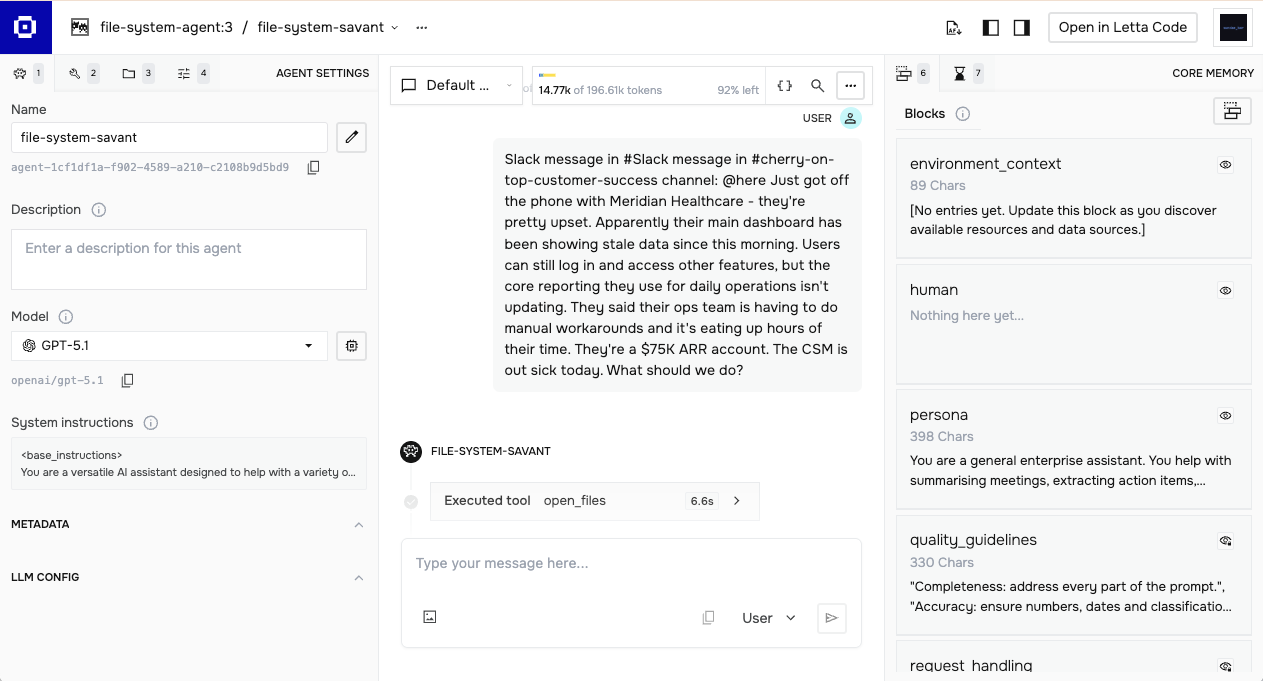Switch to core memory blocks tab 6

(x=912, y=73)
